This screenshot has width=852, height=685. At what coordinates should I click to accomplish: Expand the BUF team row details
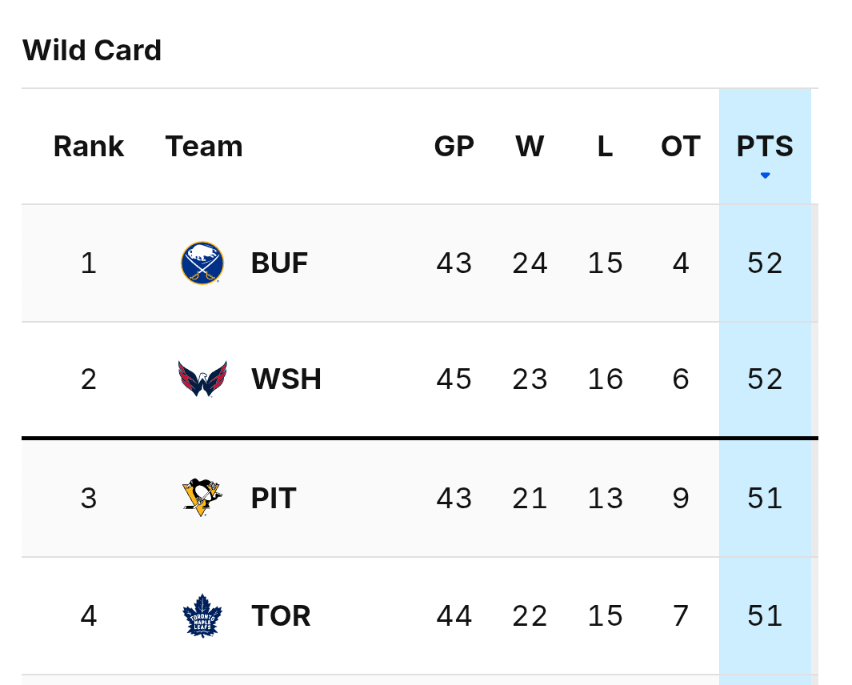pos(400,262)
